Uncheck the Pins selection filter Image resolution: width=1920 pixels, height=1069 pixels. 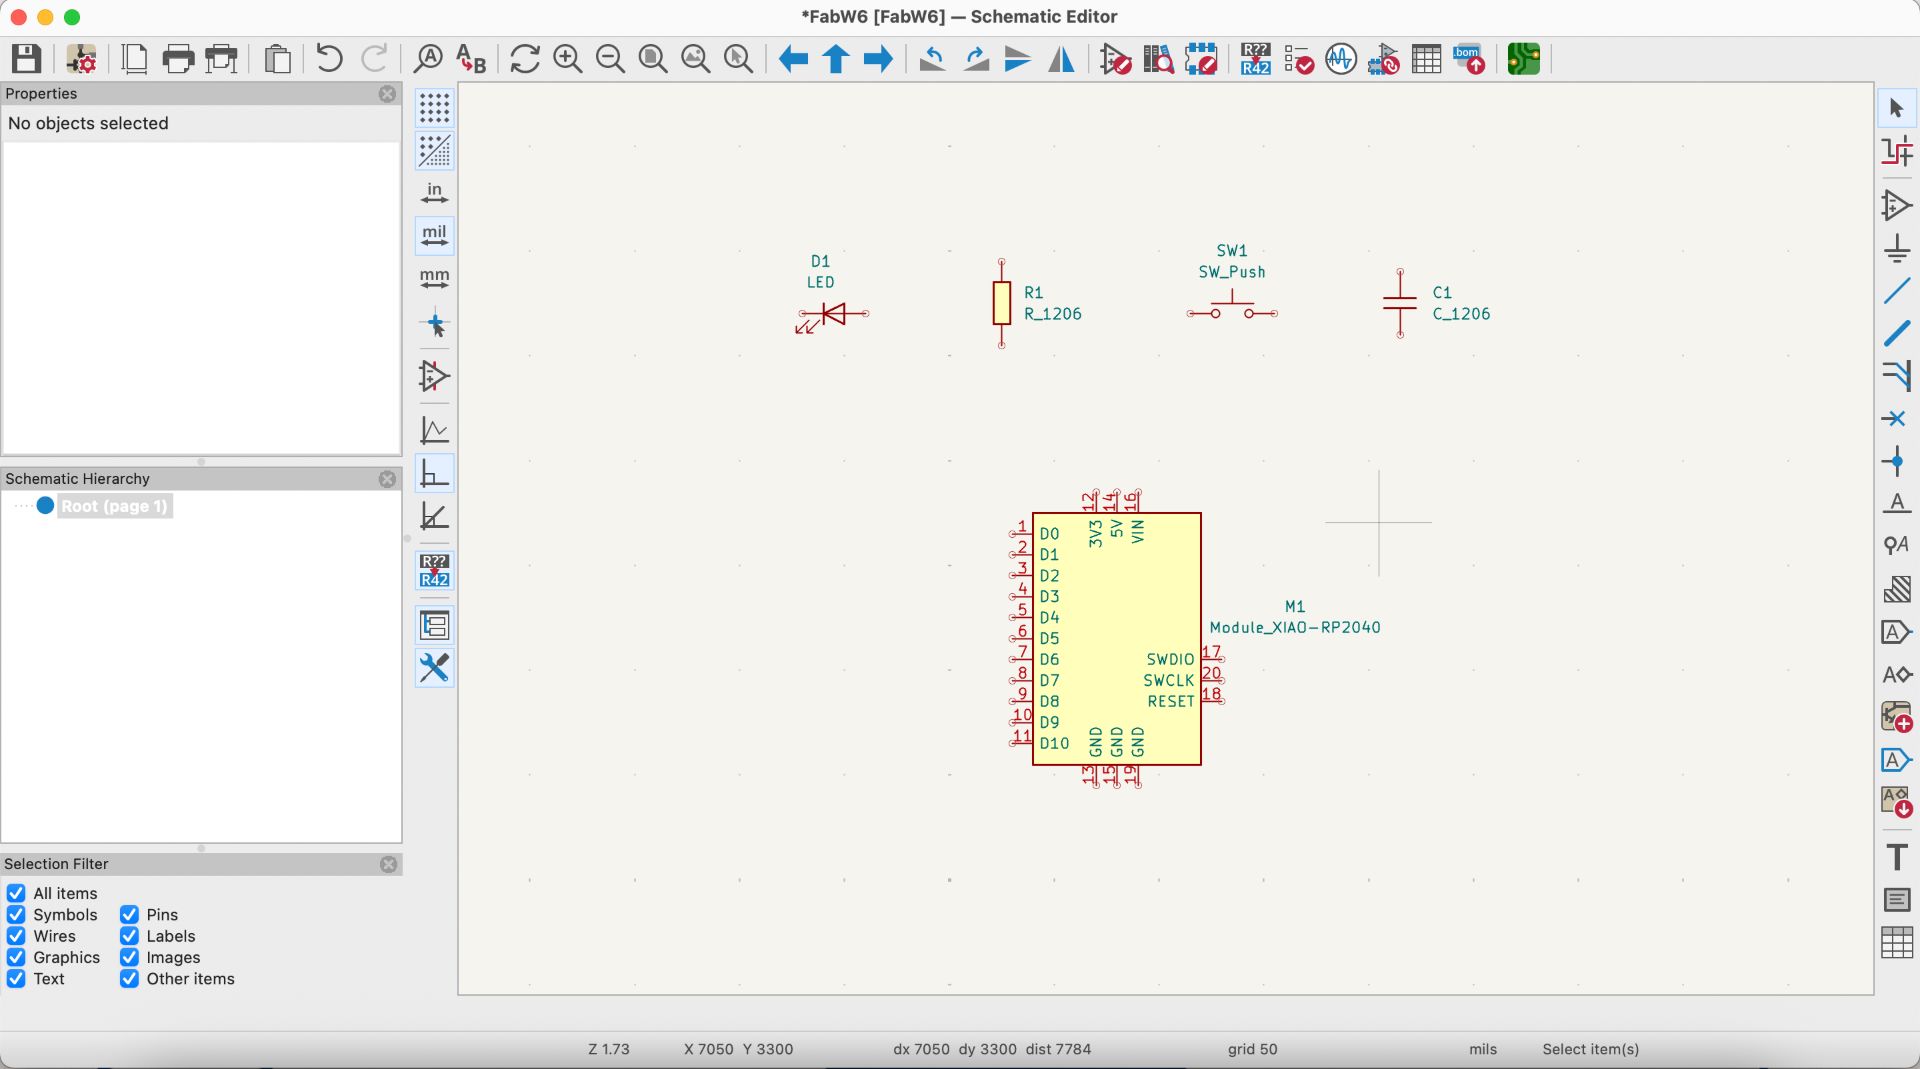click(x=129, y=914)
